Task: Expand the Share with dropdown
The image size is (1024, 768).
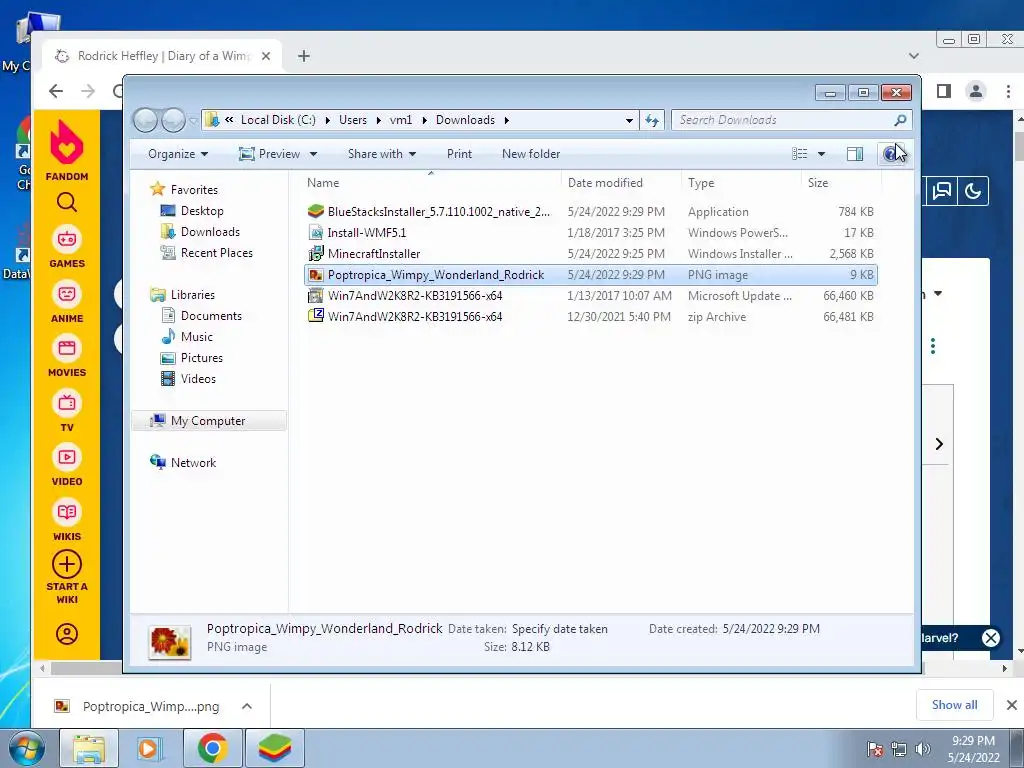Action: coord(381,154)
